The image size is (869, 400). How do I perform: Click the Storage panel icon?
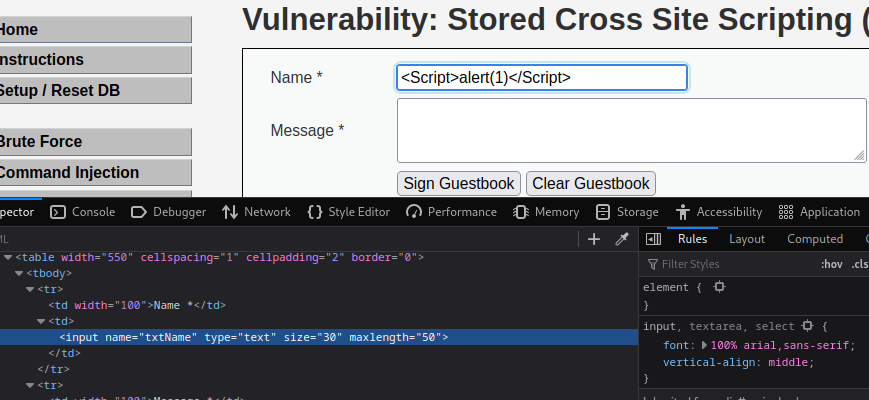[x=602, y=212]
